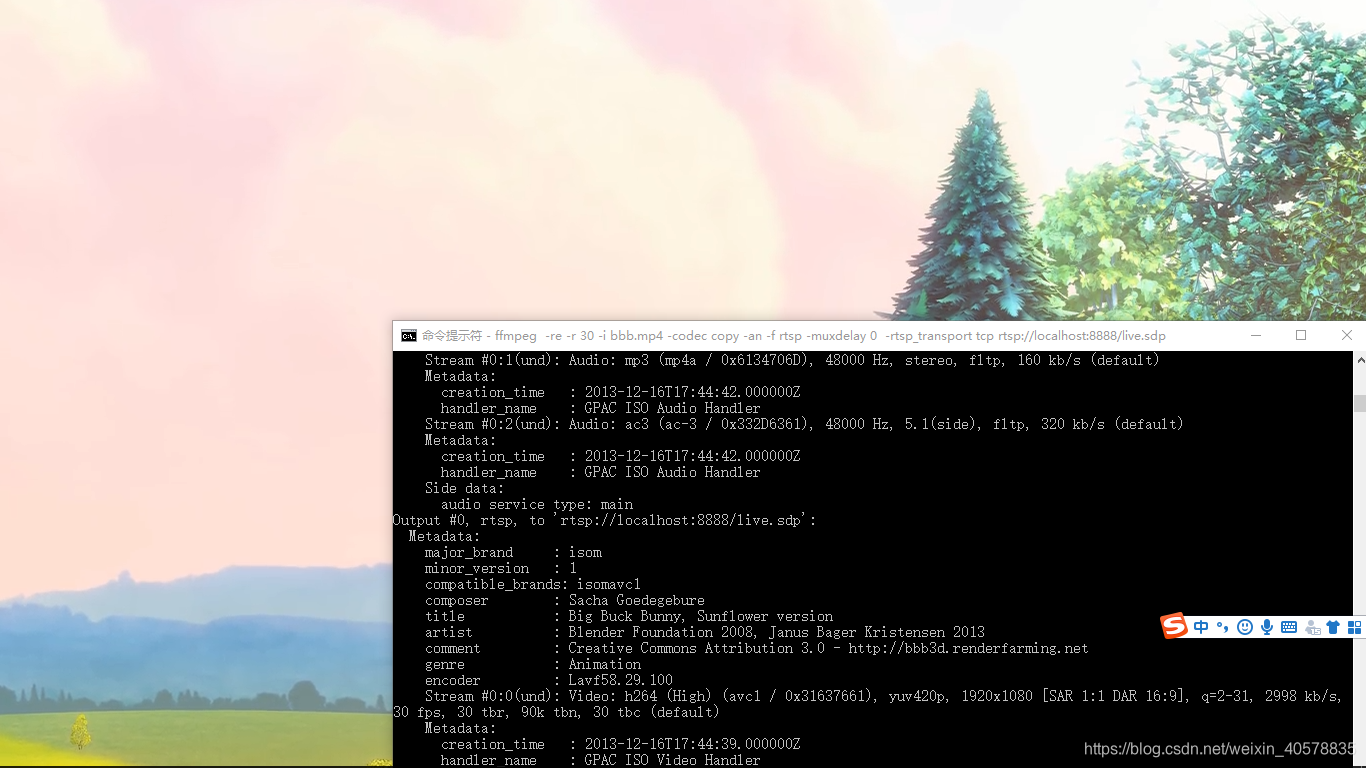Sign in via the Sogou account icon
Screen dimensions: 1366x768
[1311, 626]
